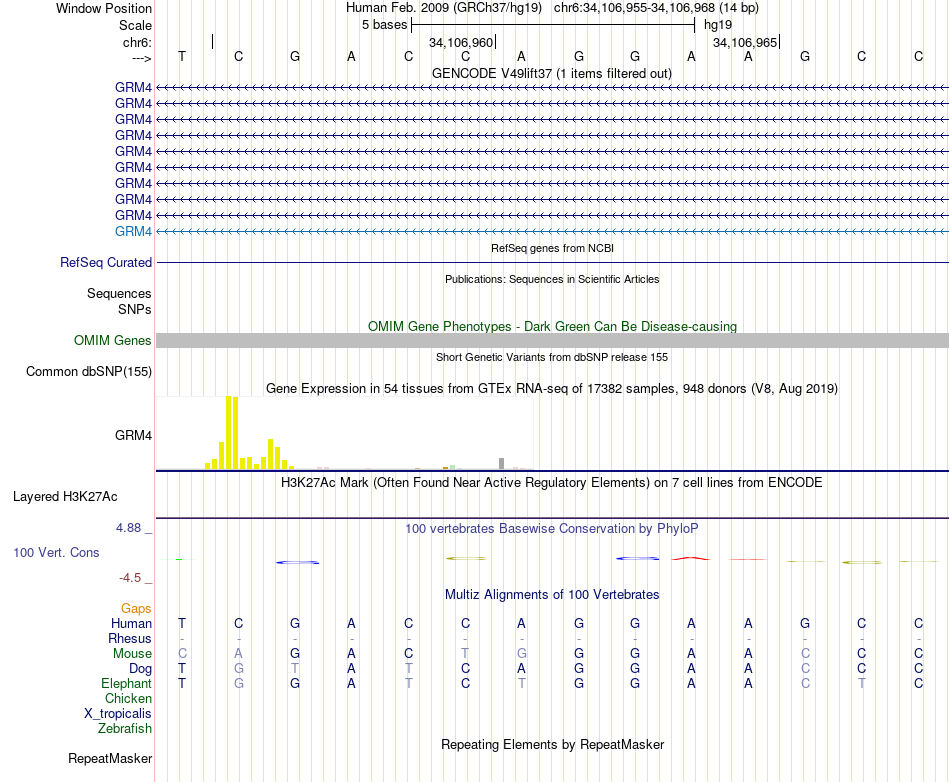This screenshot has width=950, height=782.
Task: Open Repeating Elements by RepeatMasker title
Action: click(552, 744)
